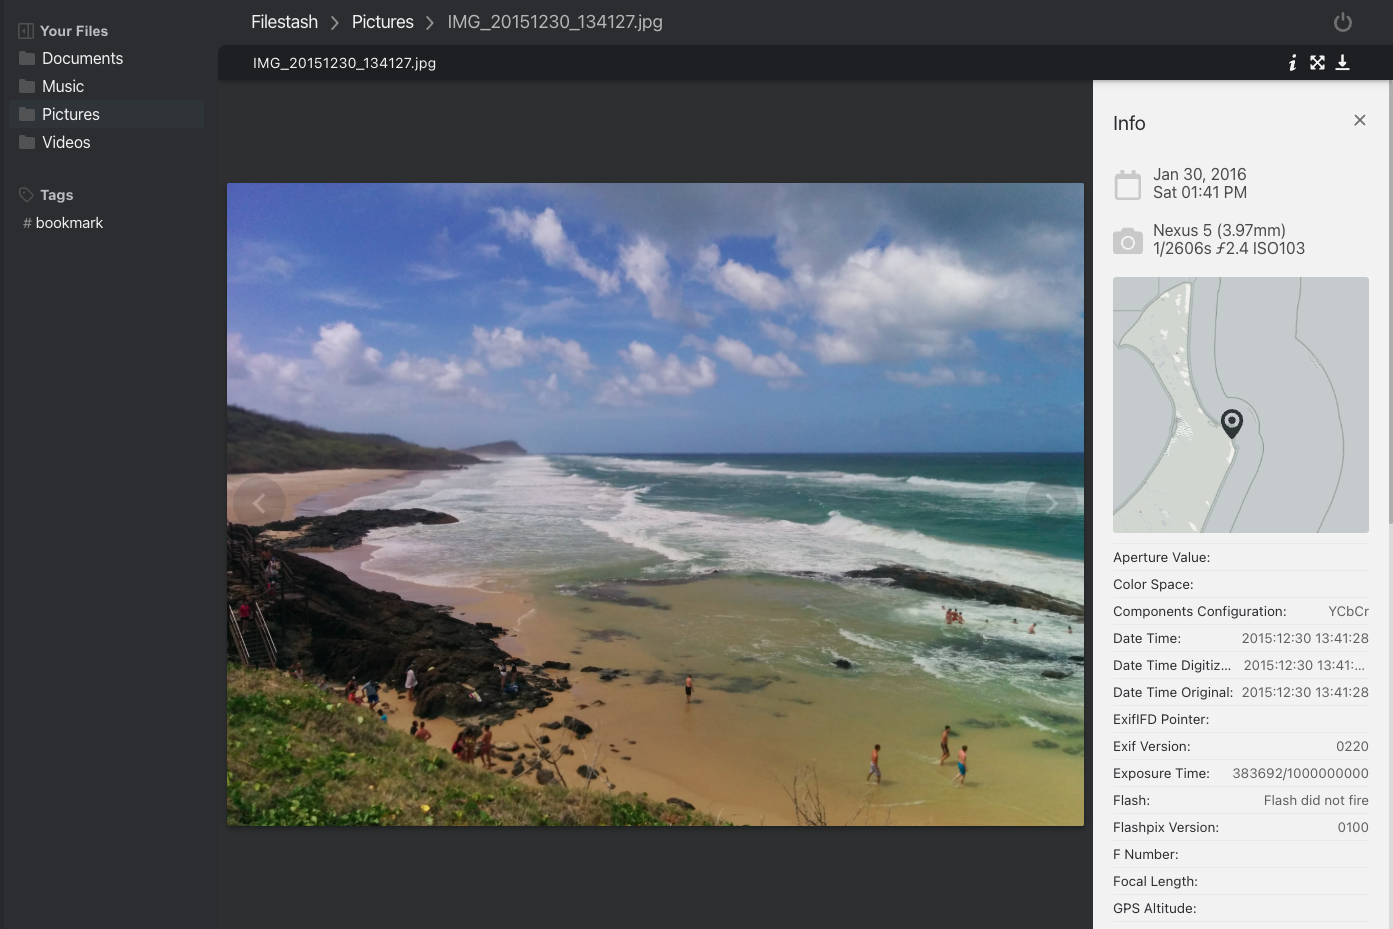Click the Aperture Value label
The height and width of the screenshot is (929, 1393).
coord(1161,557)
